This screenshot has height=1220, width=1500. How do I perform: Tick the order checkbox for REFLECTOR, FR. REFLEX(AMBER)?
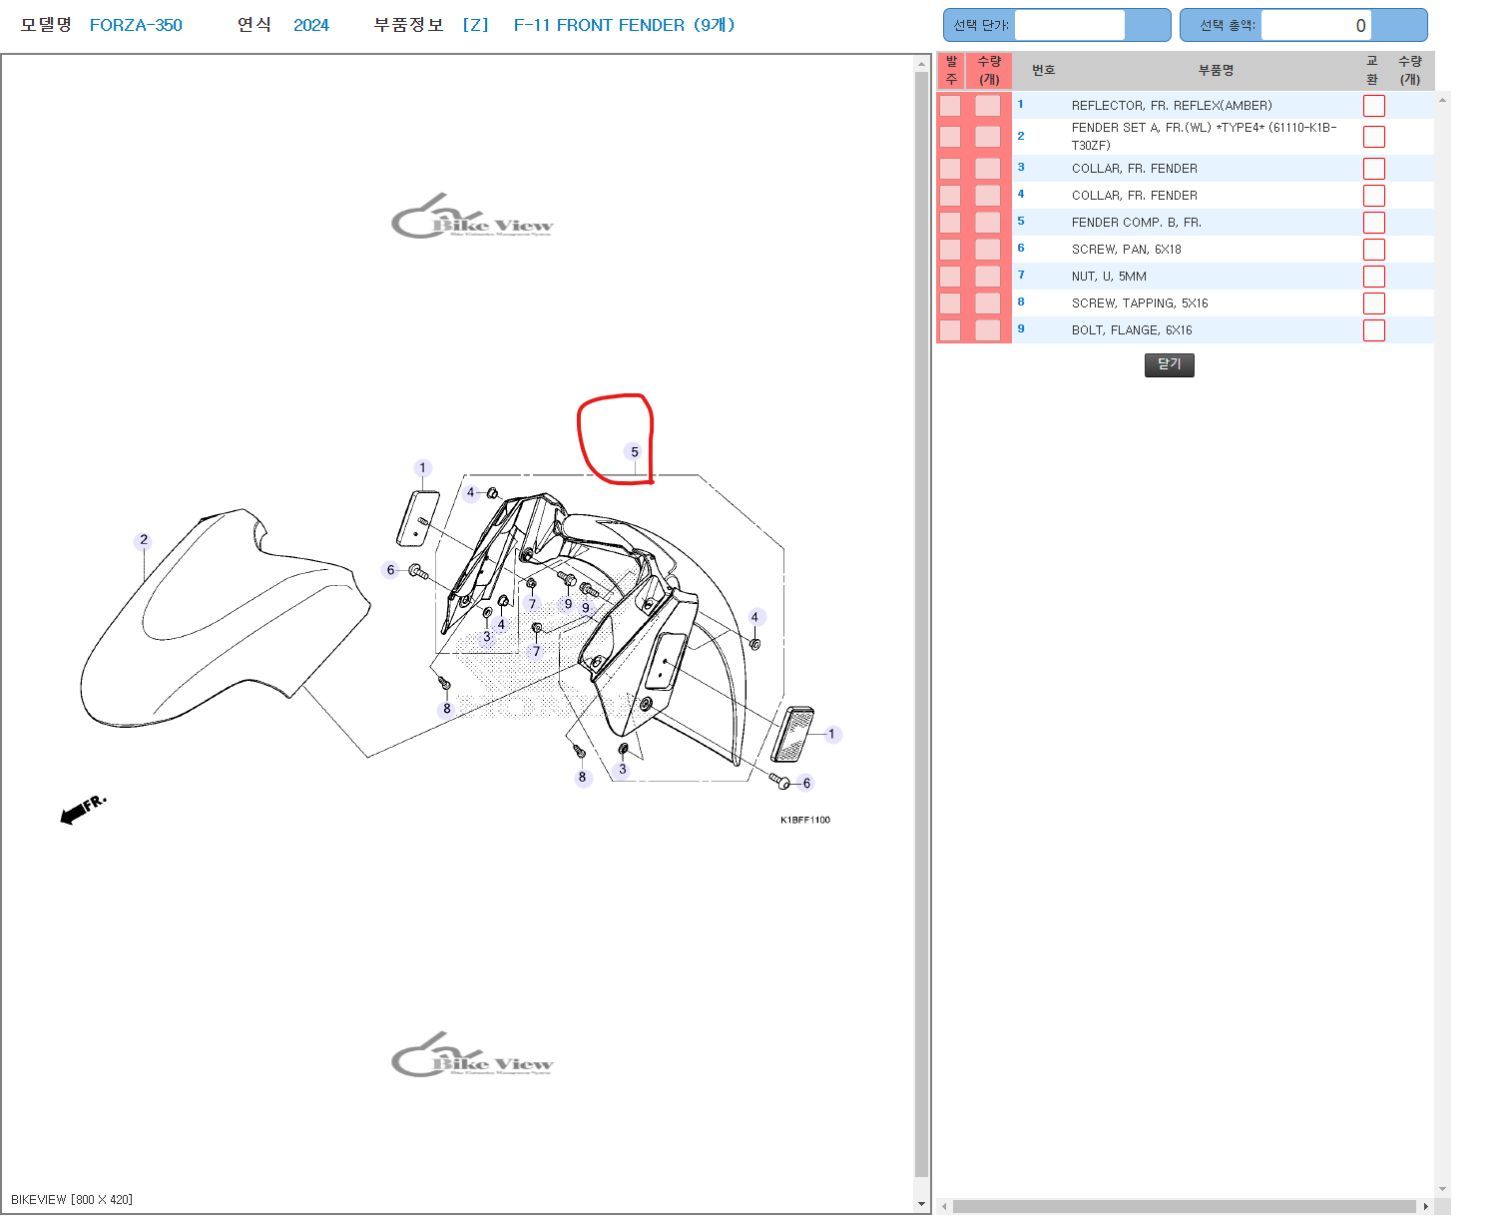pos(950,106)
